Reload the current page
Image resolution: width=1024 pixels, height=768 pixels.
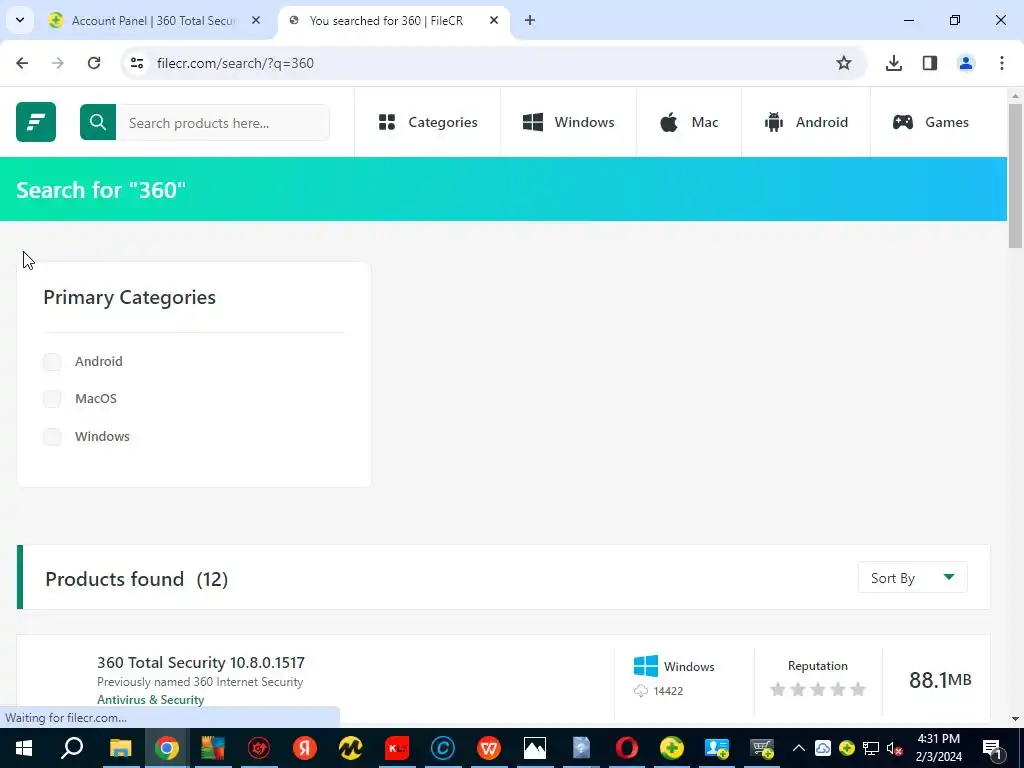(94, 63)
